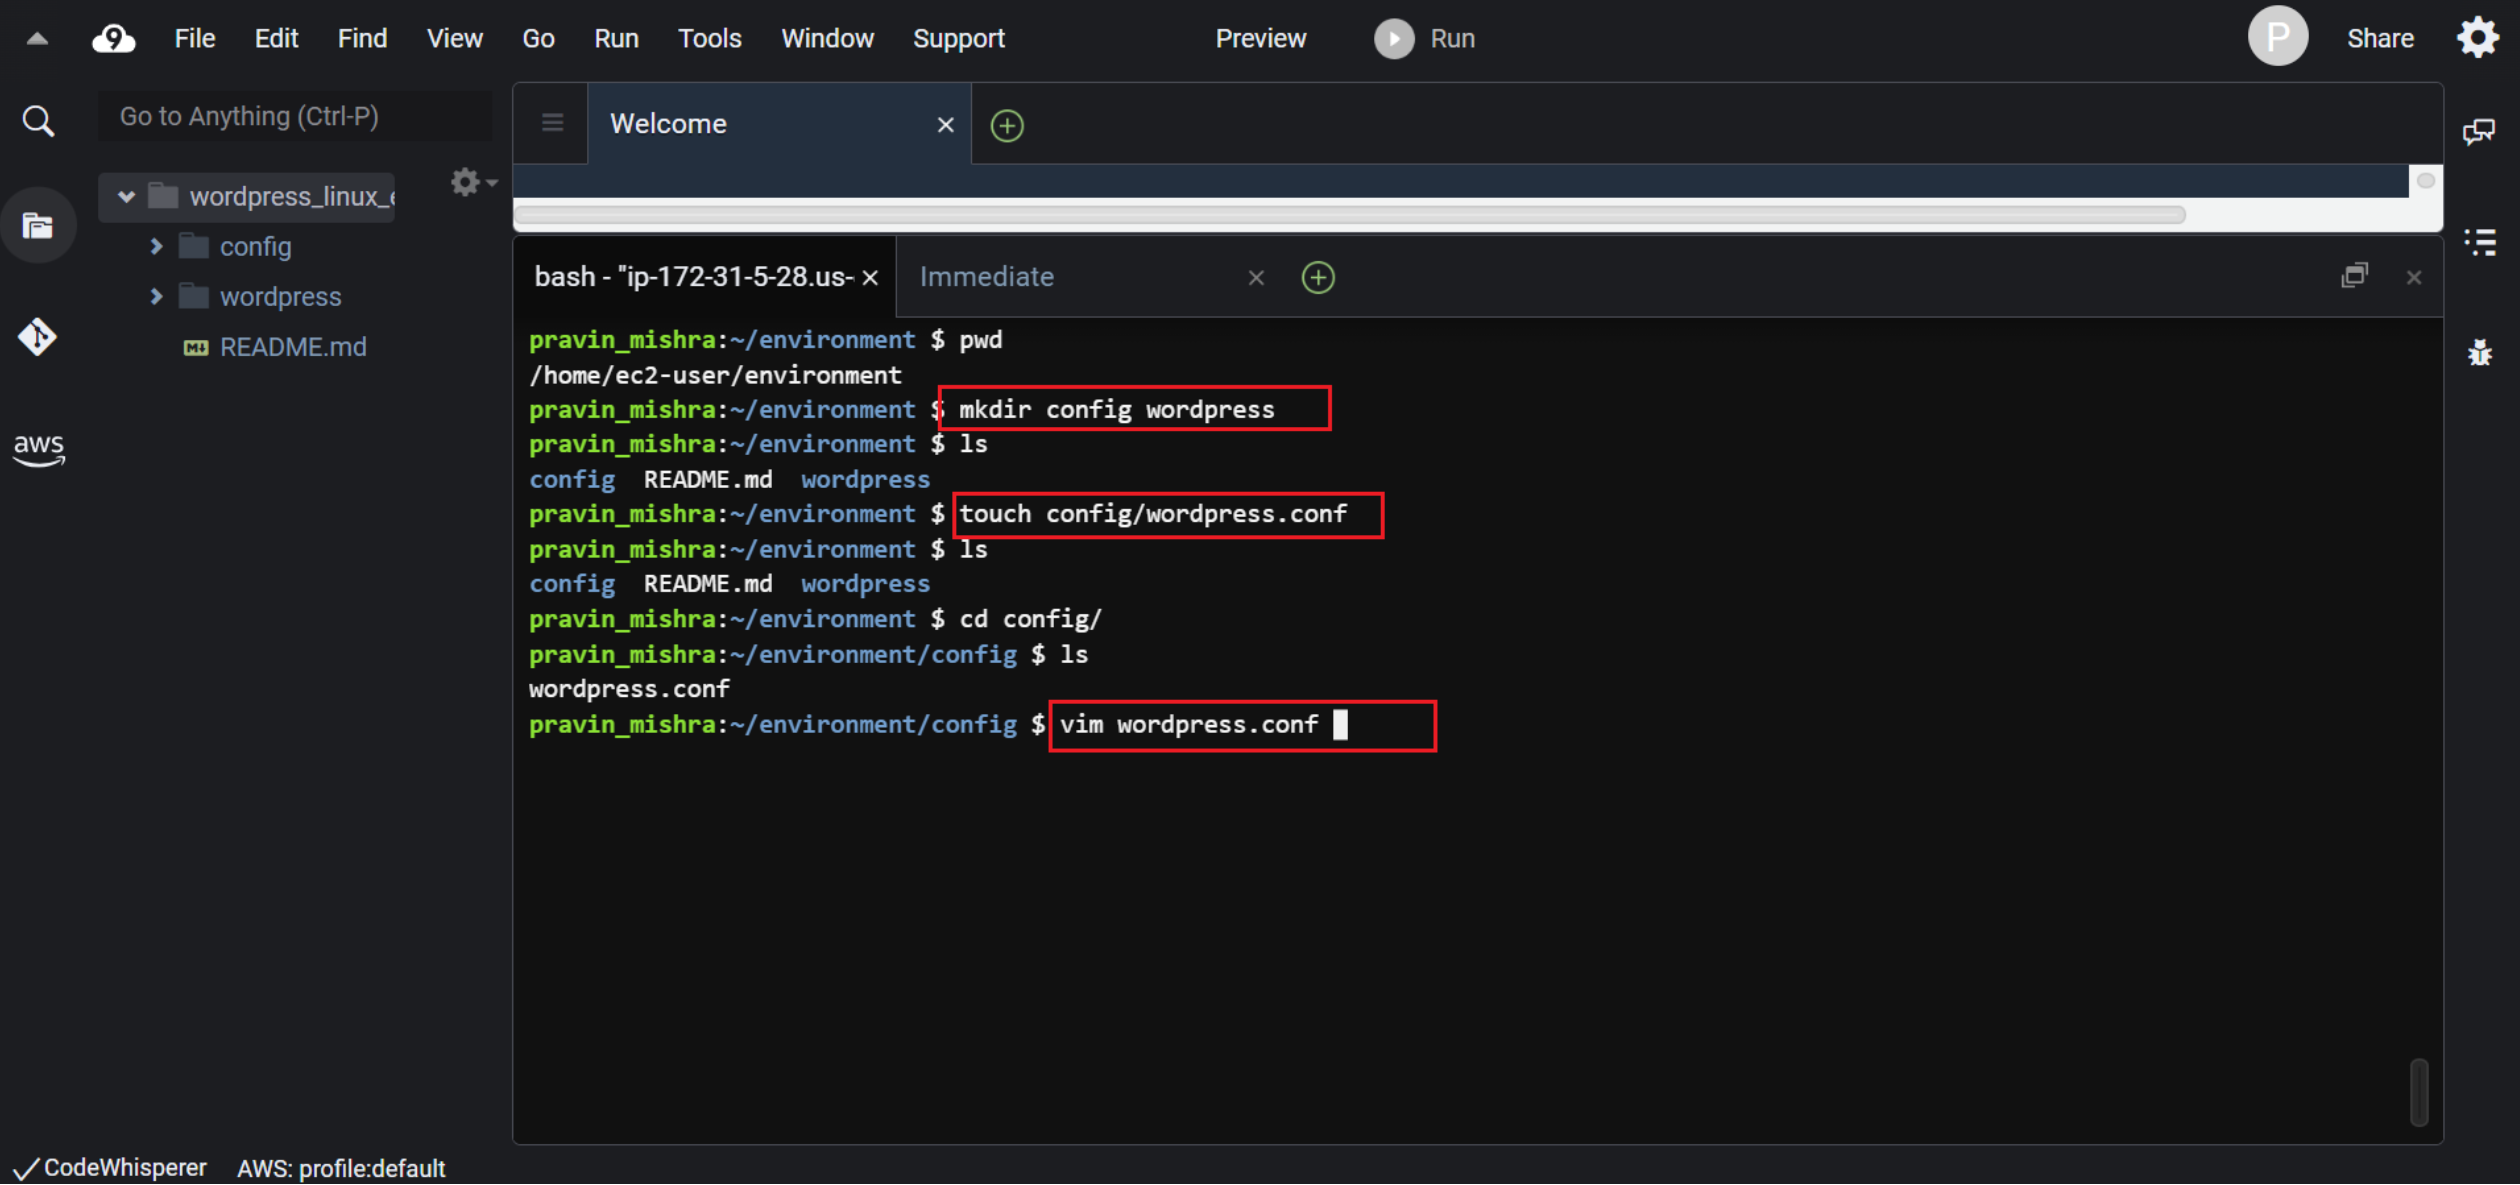Image resolution: width=2520 pixels, height=1185 pixels.
Task: Open the File menu
Action: click(x=194, y=38)
